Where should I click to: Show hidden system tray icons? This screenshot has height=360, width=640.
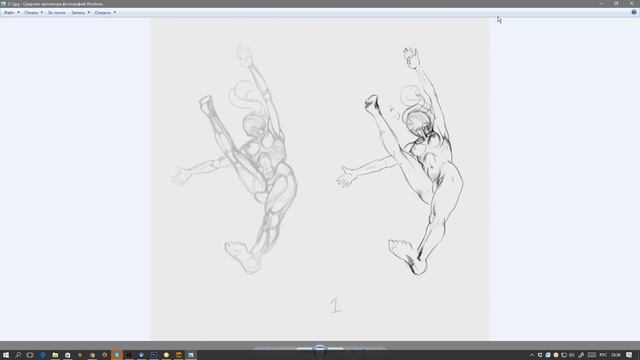tap(531, 355)
